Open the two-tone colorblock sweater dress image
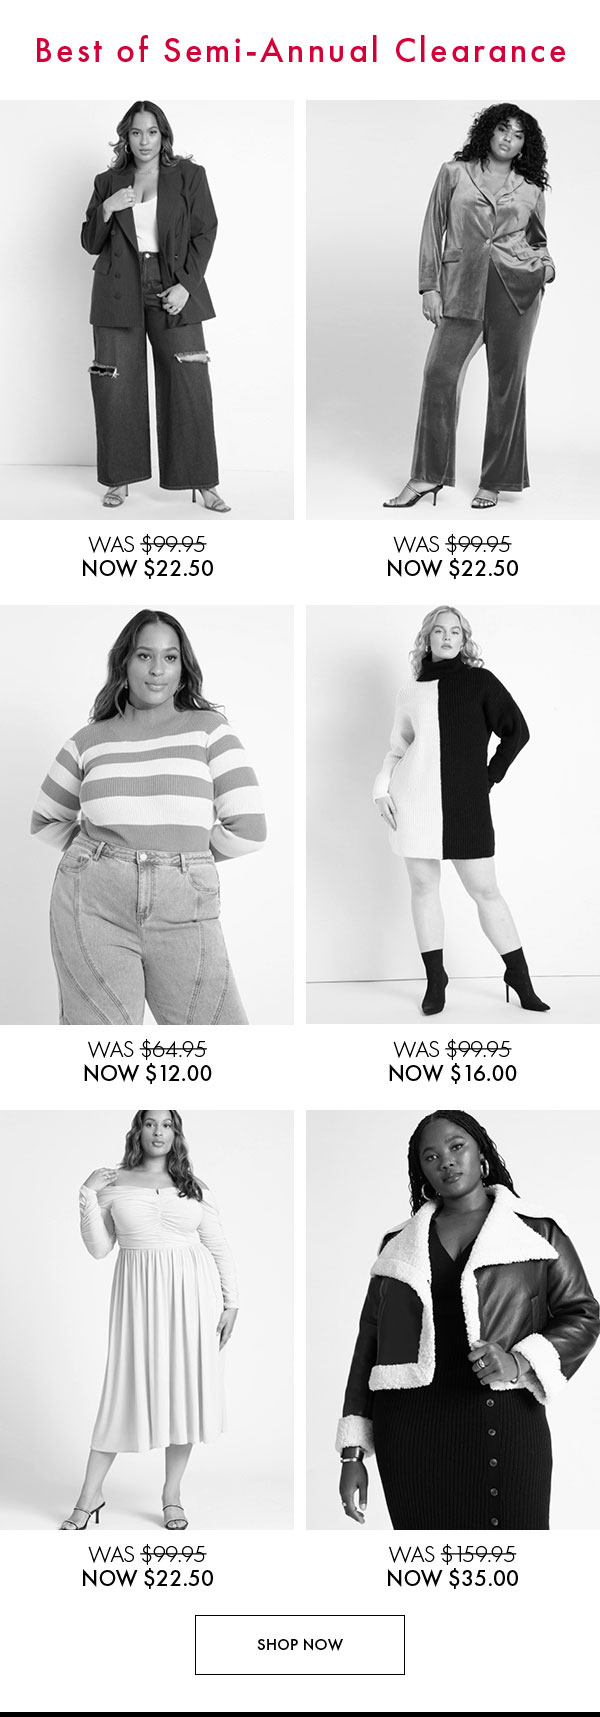 point(453,815)
